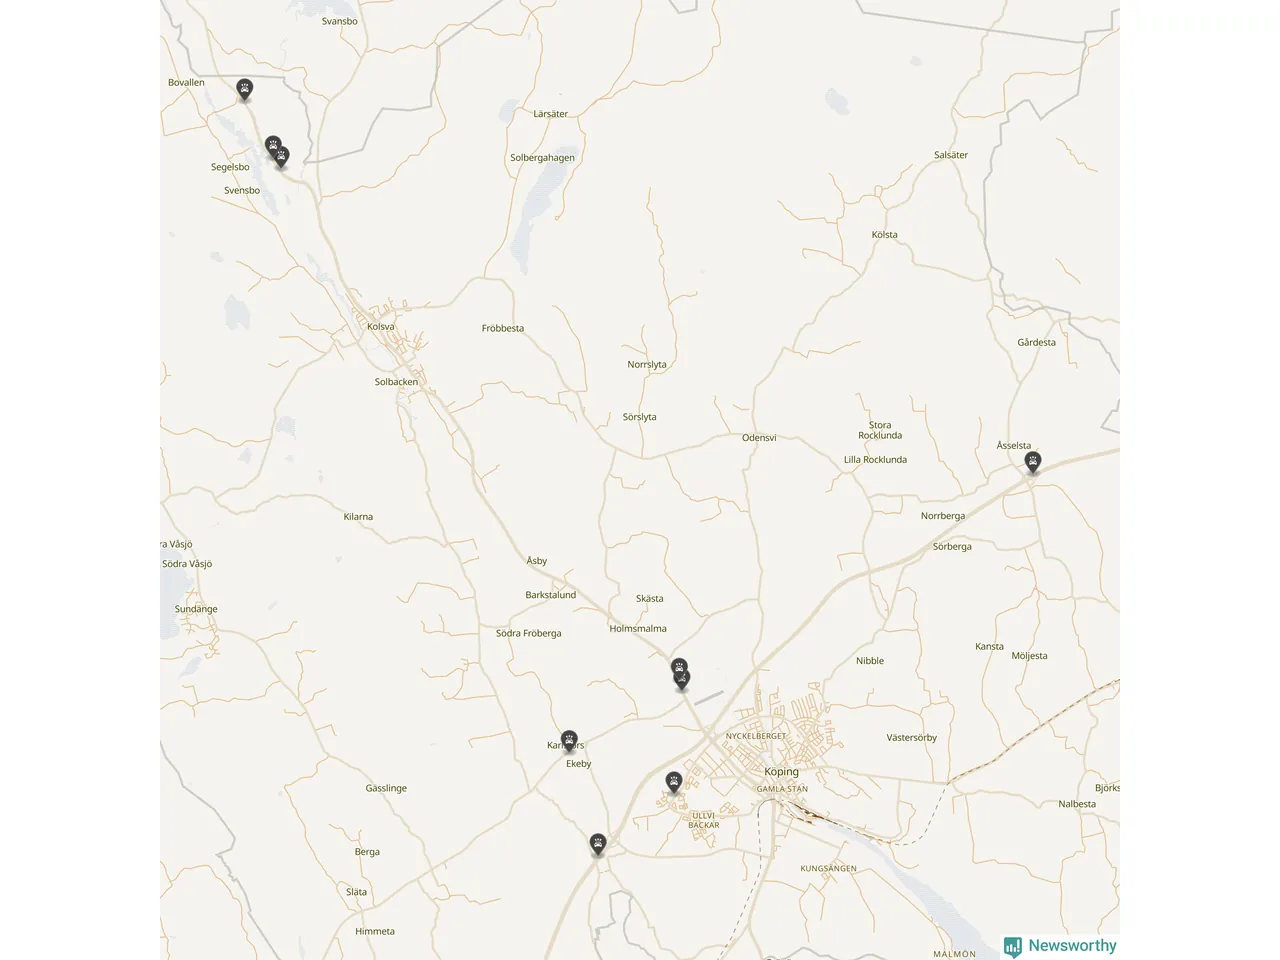Click the Odensvi place label
Viewport: 1280px width, 960px height.
759,438
